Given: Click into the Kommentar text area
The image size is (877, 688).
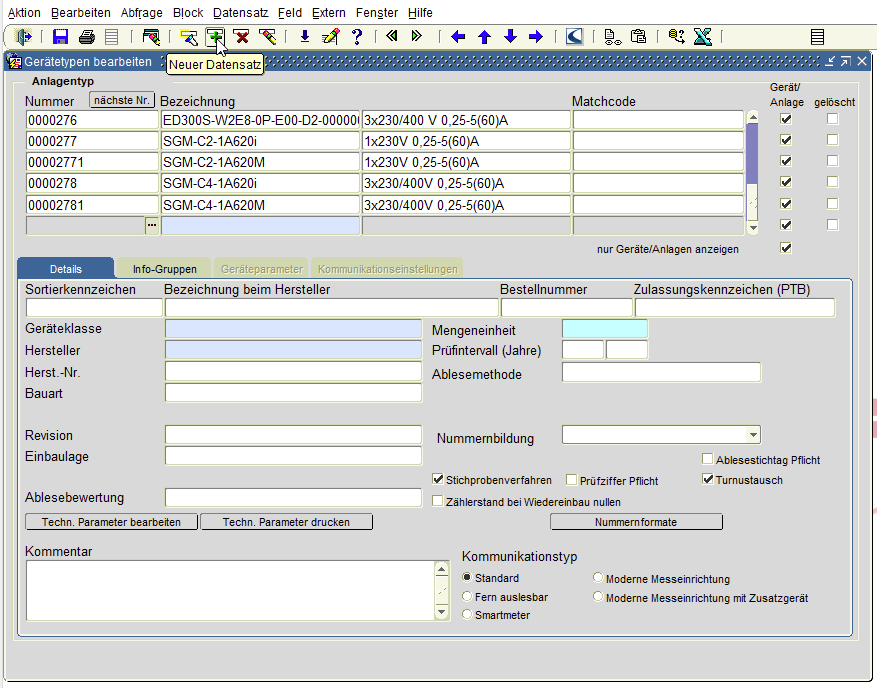Looking at the screenshot, I should pyautogui.click(x=230, y=590).
